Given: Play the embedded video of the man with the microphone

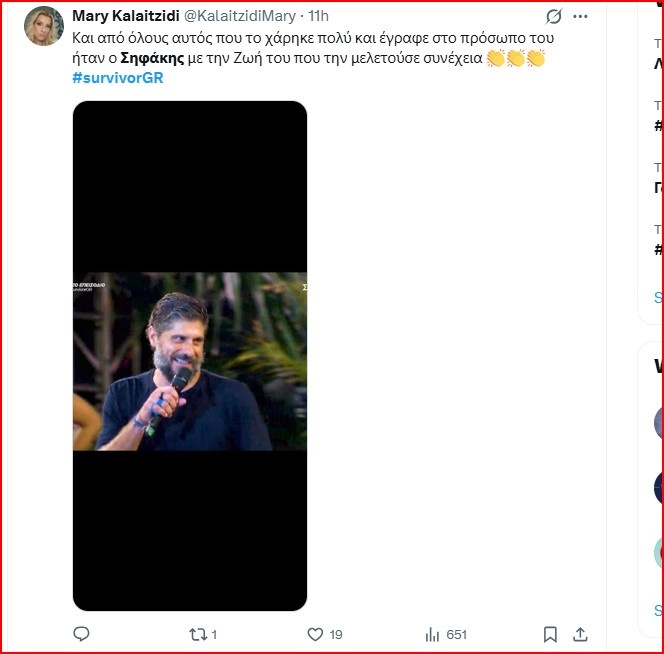Looking at the screenshot, I should pos(190,360).
